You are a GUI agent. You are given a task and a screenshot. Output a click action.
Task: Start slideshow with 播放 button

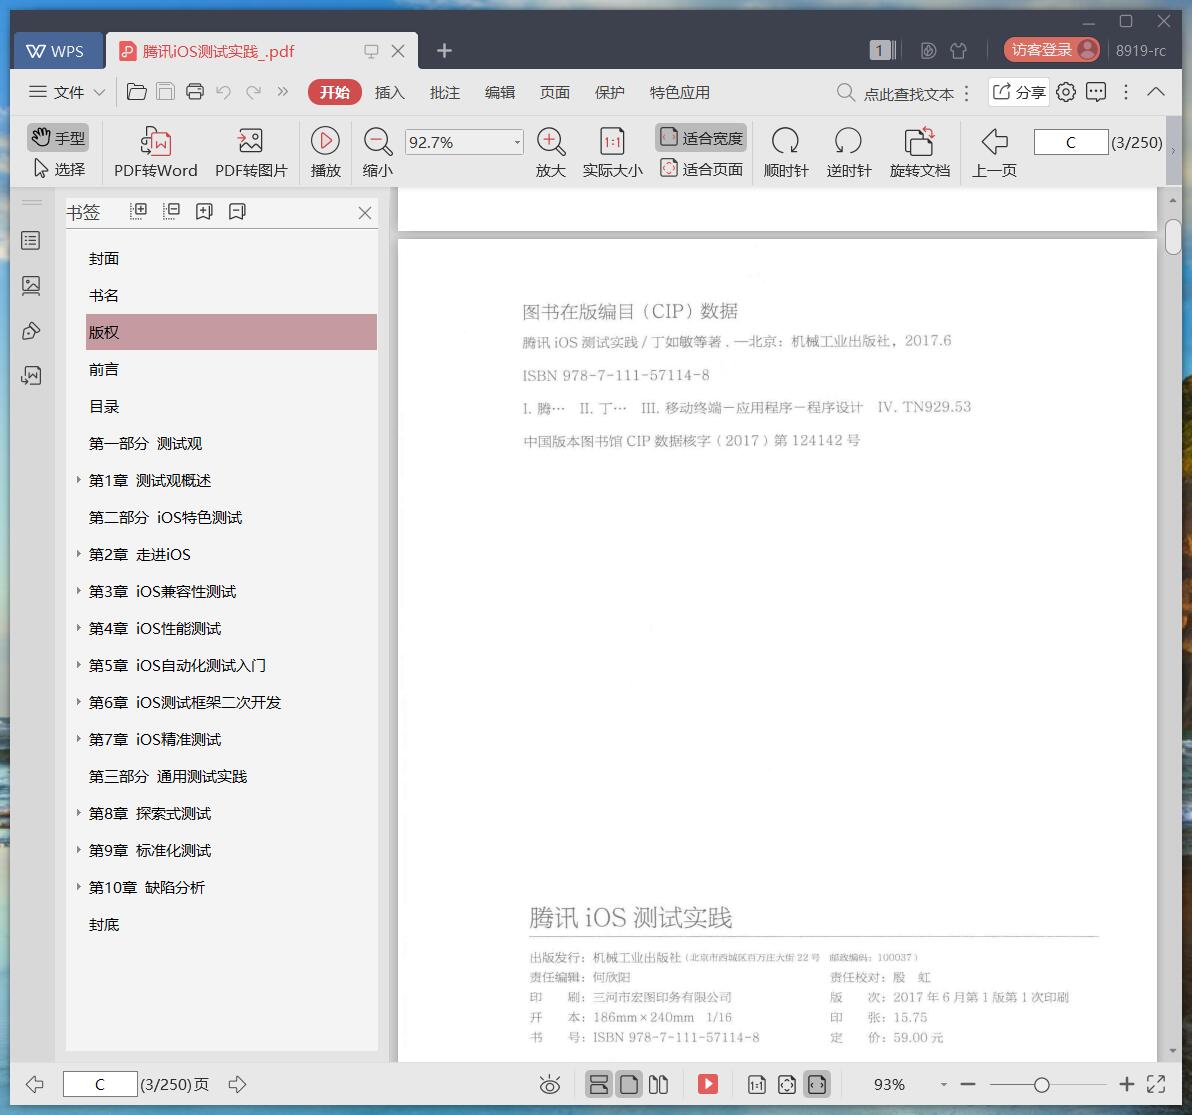click(x=325, y=152)
